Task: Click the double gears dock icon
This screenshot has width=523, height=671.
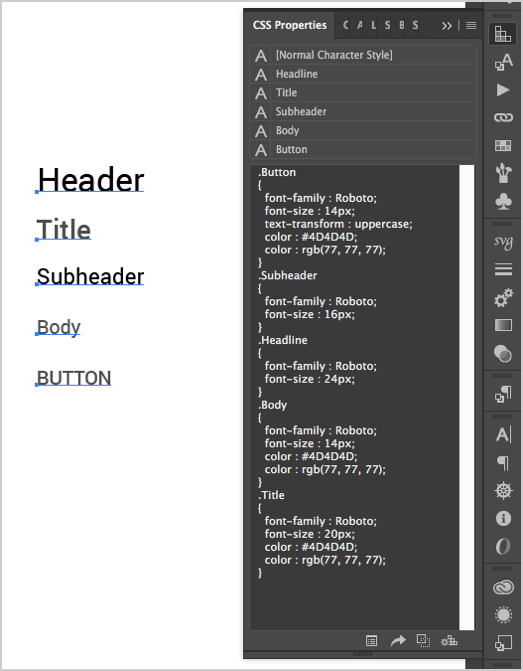Action: coord(503,297)
